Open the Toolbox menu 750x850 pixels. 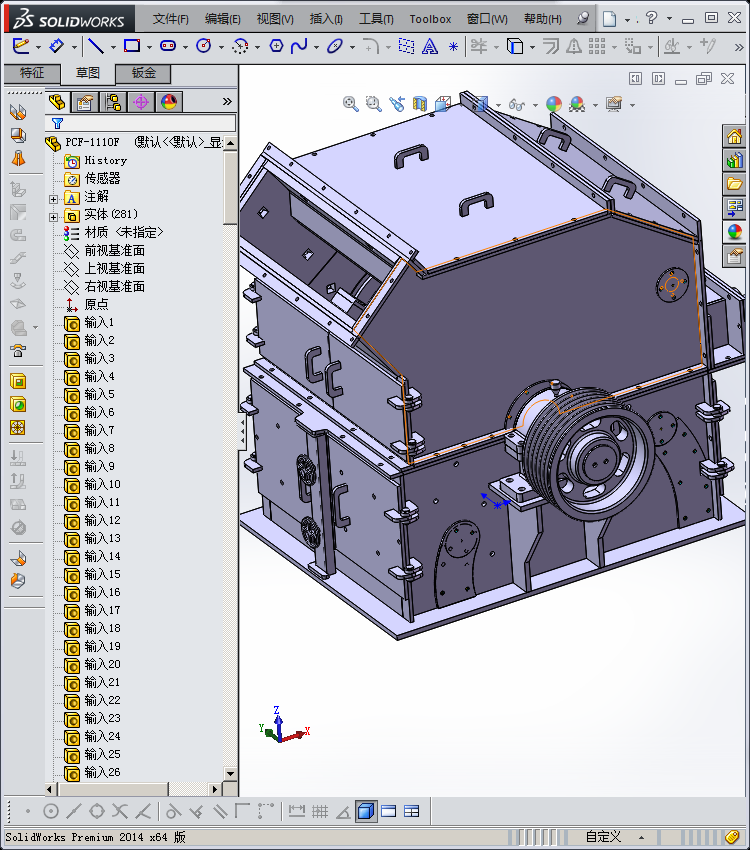430,19
